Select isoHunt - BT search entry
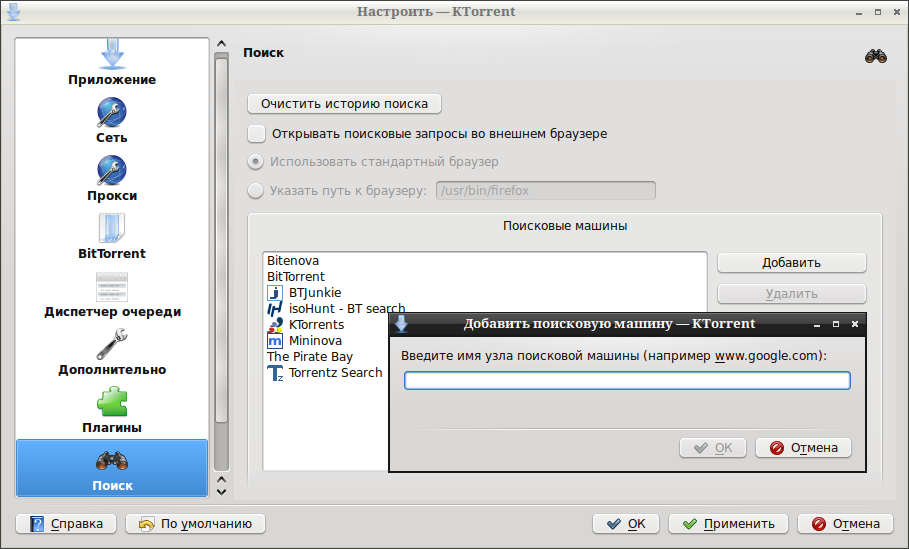909x549 pixels. pos(336,308)
